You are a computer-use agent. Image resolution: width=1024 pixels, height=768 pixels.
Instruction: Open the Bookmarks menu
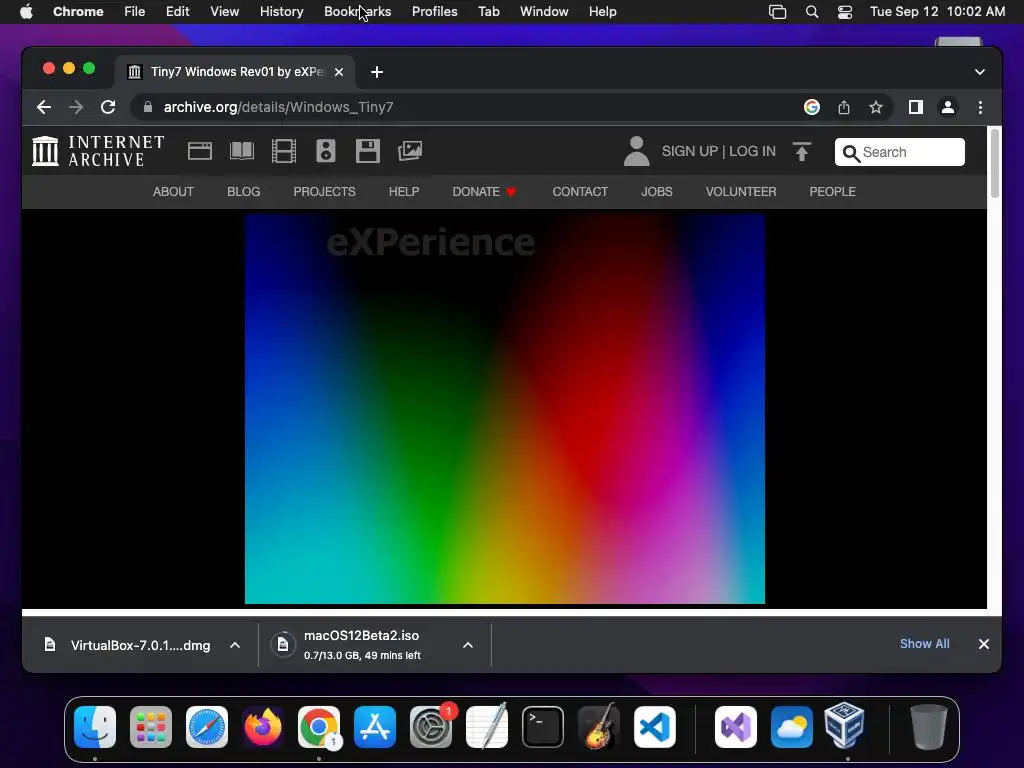point(357,12)
